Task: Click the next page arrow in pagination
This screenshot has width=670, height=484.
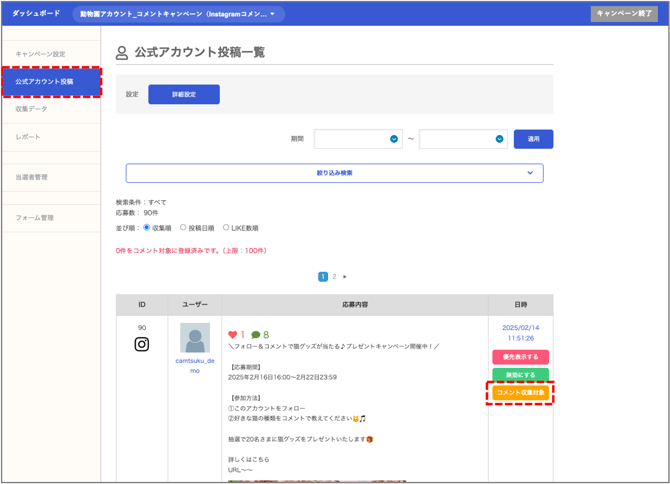Action: click(346, 276)
